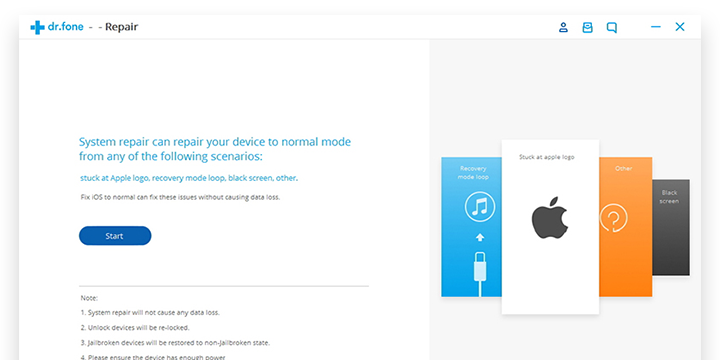Click the question mark circle icon
720x360 pixels.
click(613, 218)
